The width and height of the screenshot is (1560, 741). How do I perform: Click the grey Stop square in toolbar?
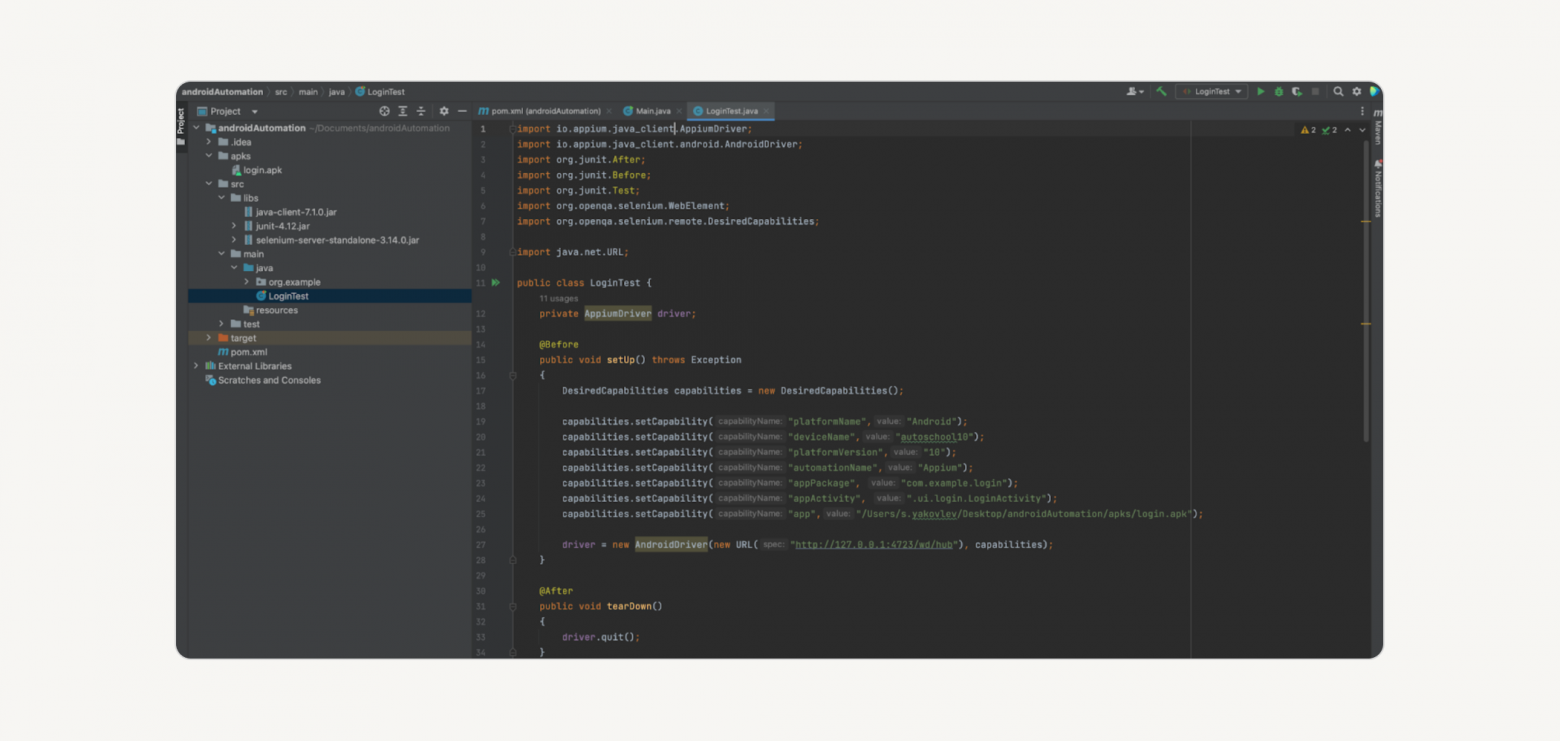click(x=1315, y=91)
